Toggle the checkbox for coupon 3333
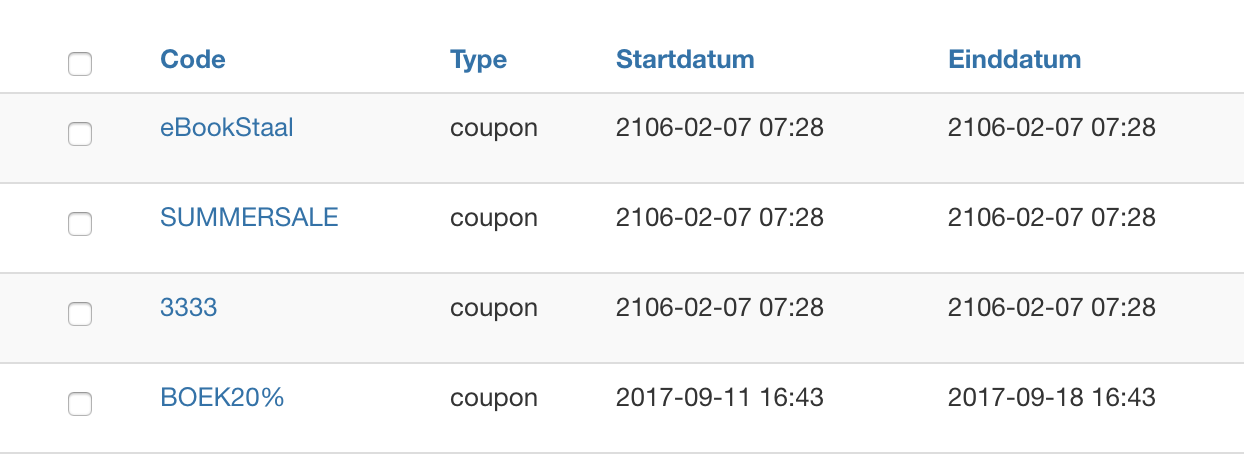 click(x=80, y=314)
